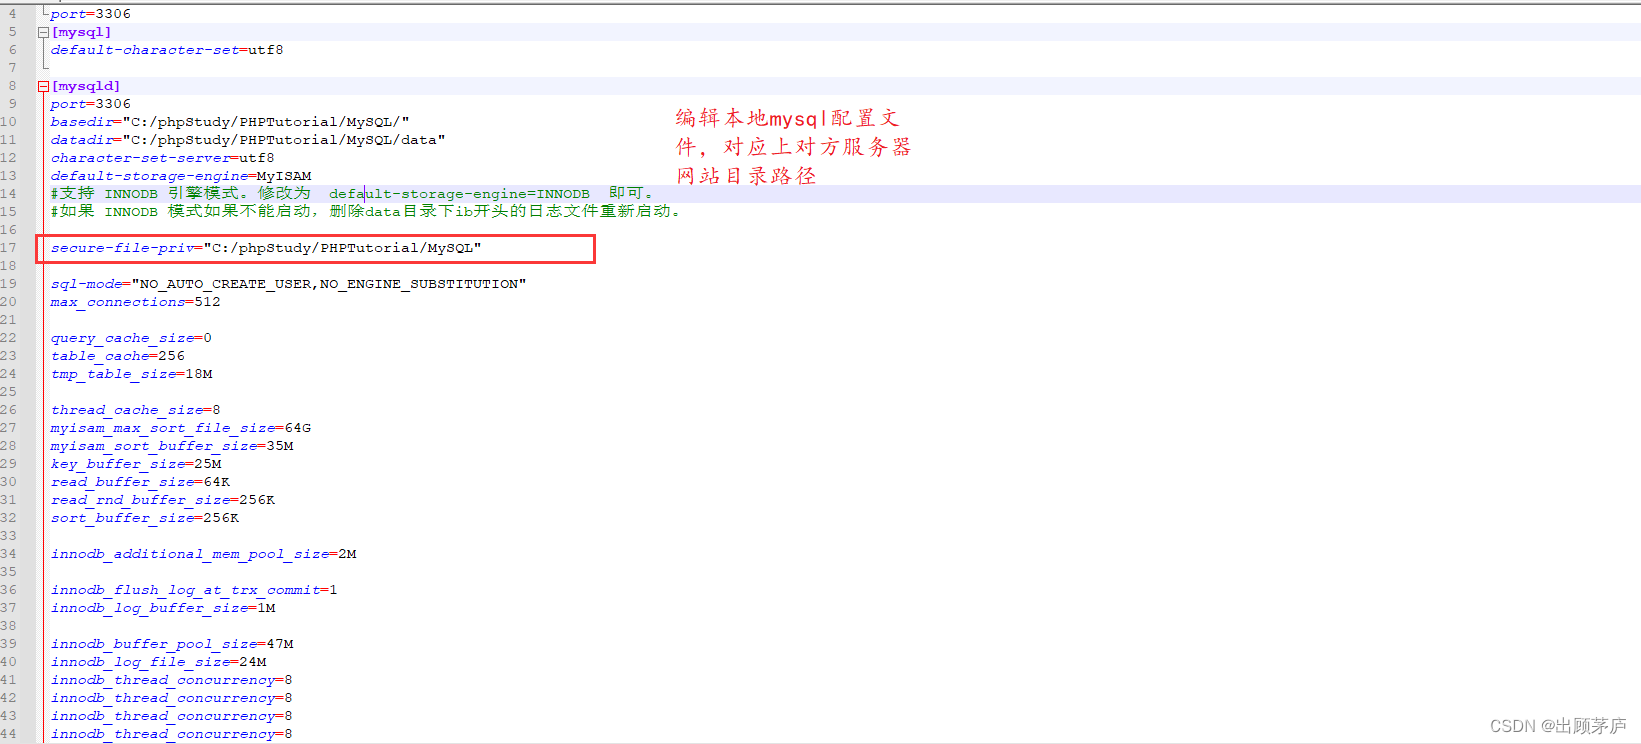The height and width of the screenshot is (744, 1641).
Task: Click the basedir path line
Action: click(x=230, y=122)
